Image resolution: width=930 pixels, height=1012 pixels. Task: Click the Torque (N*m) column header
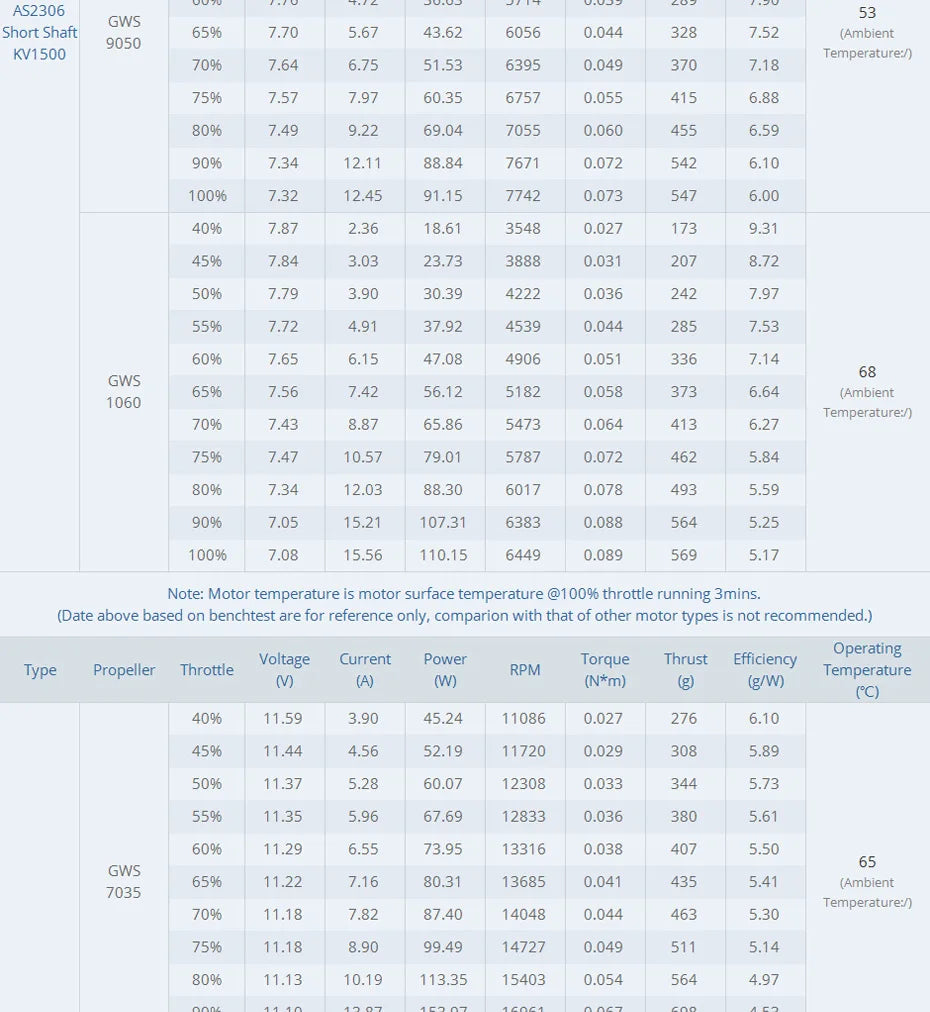coord(605,670)
